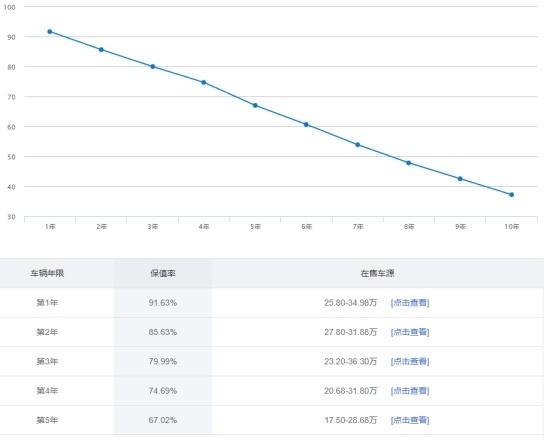Click the 7年 data point marker
Viewport: 553px width, 441px height.
pos(358,145)
